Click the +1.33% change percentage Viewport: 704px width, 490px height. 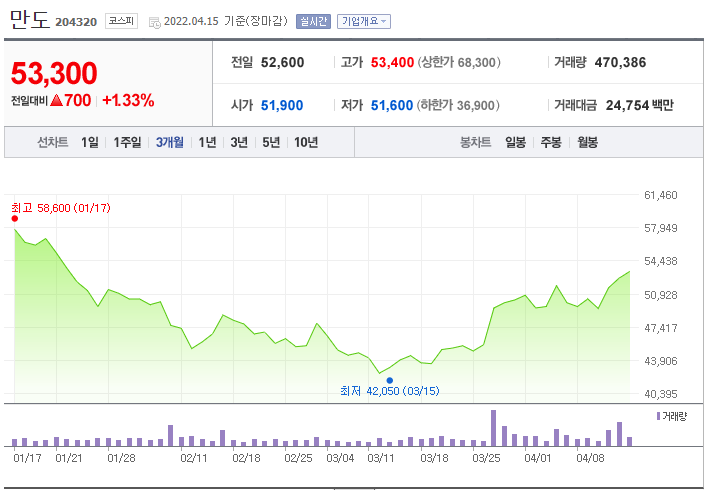128,101
